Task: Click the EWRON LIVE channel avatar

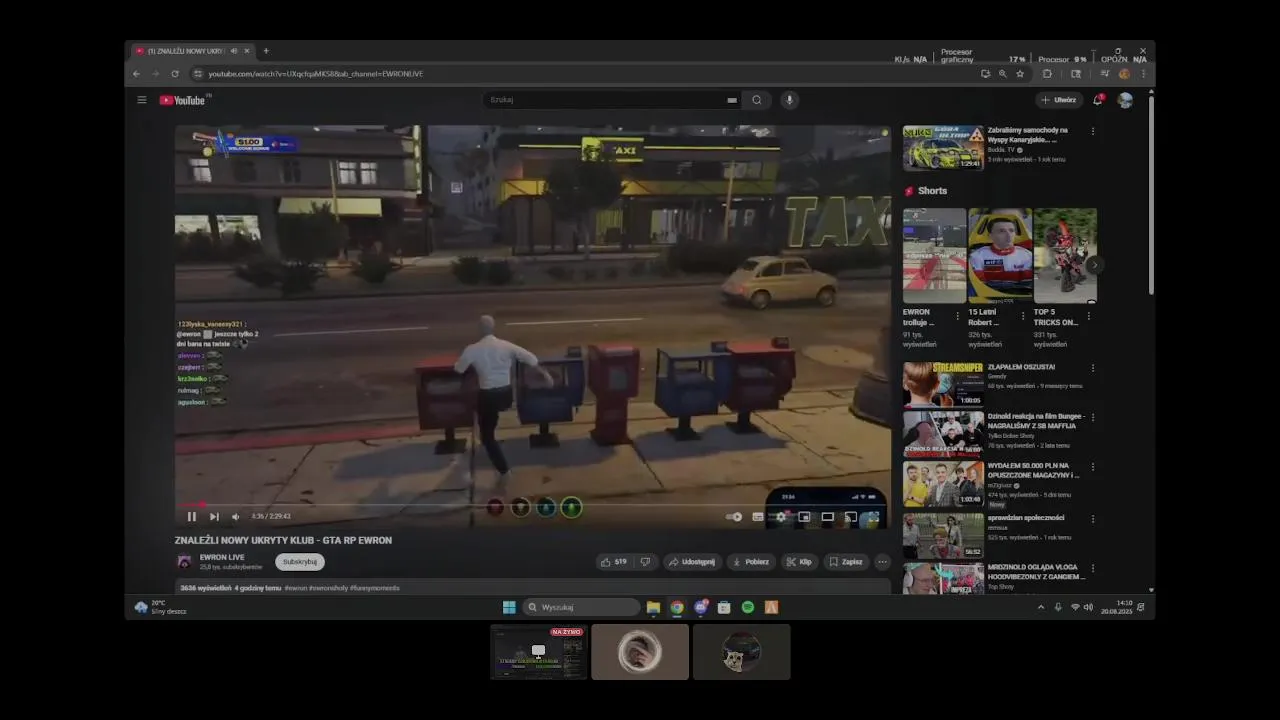Action: (x=184, y=562)
